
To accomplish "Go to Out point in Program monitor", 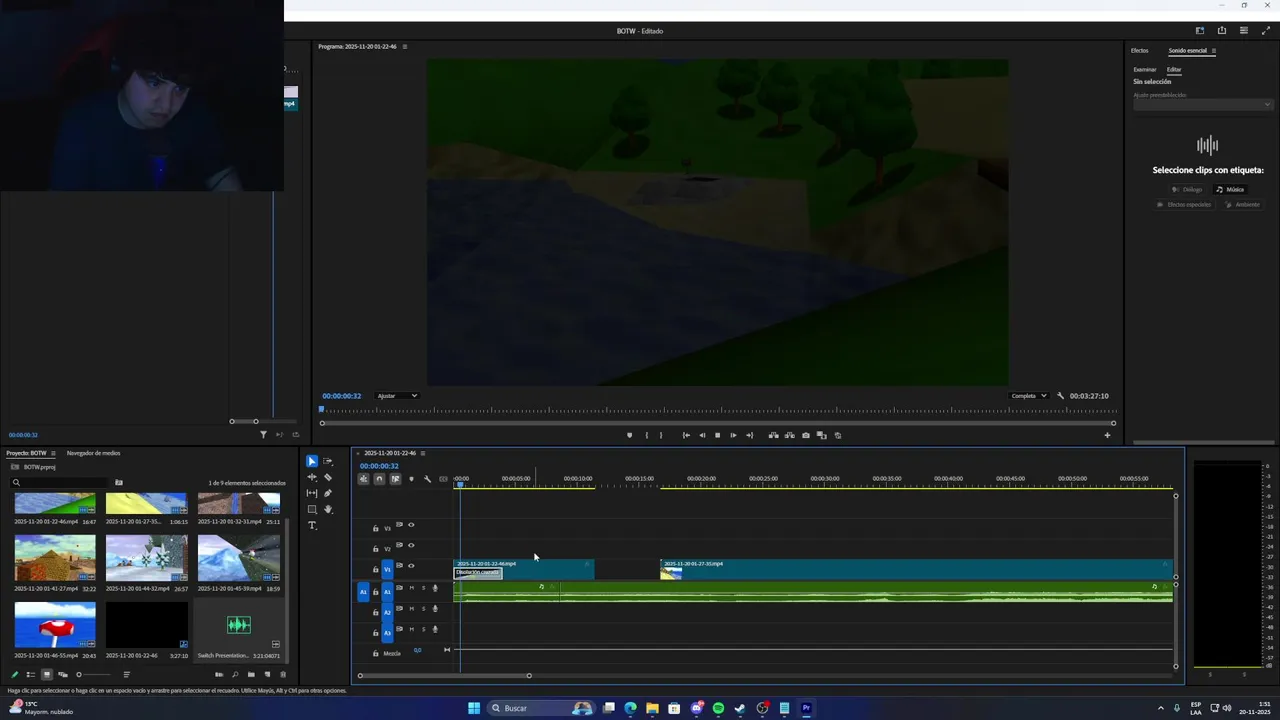I will click(x=749, y=435).
